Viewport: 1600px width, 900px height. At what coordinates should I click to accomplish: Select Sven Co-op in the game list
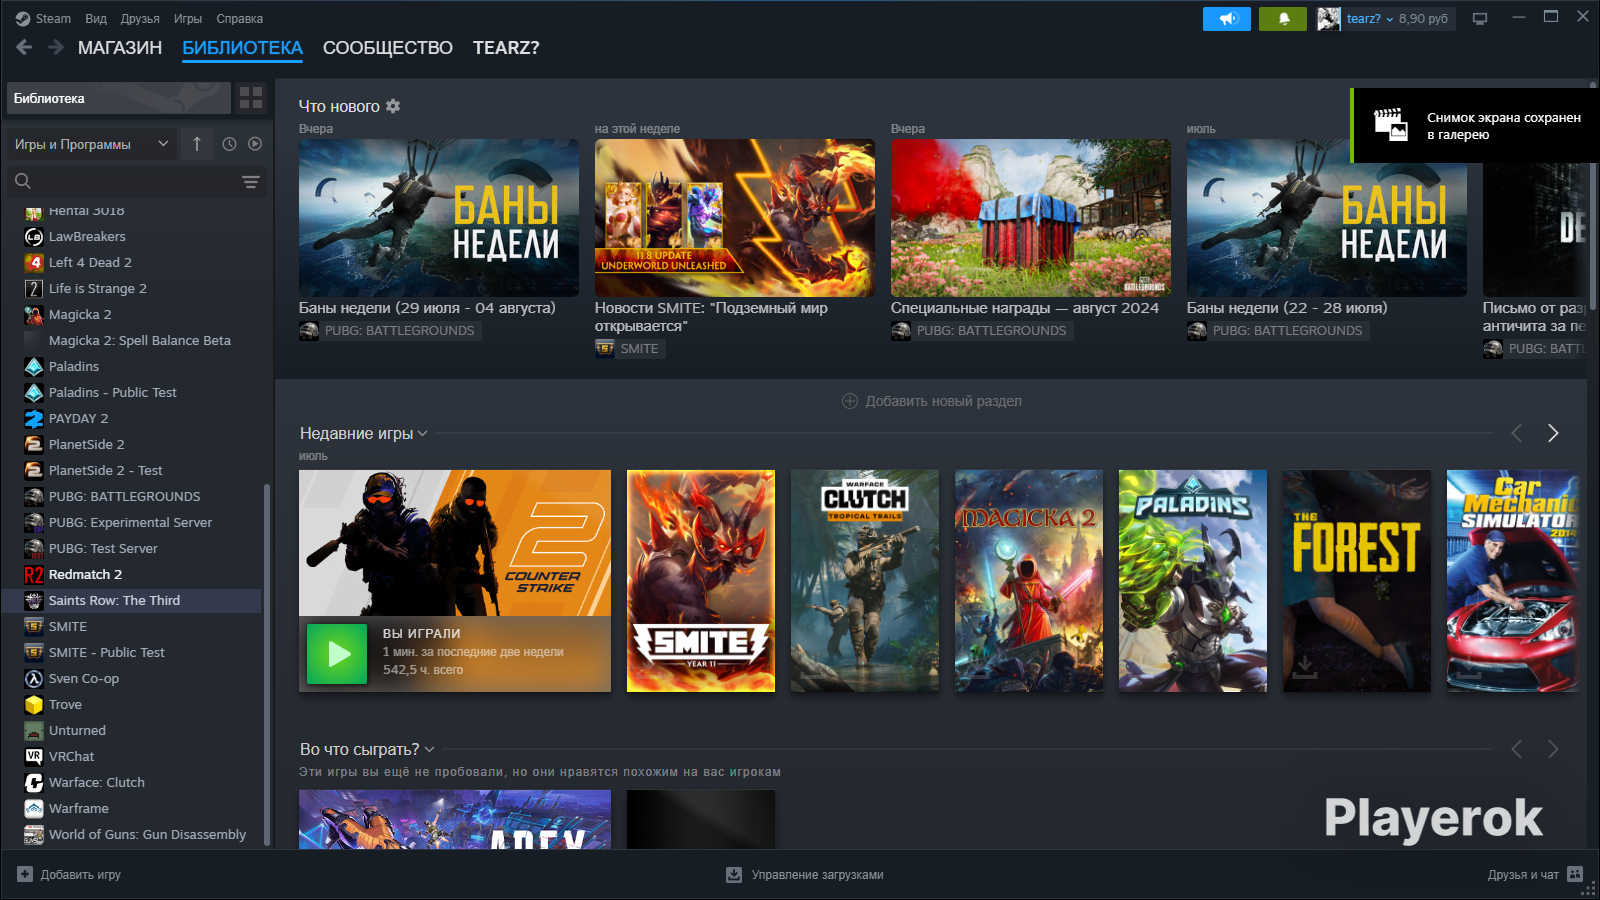[132, 679]
